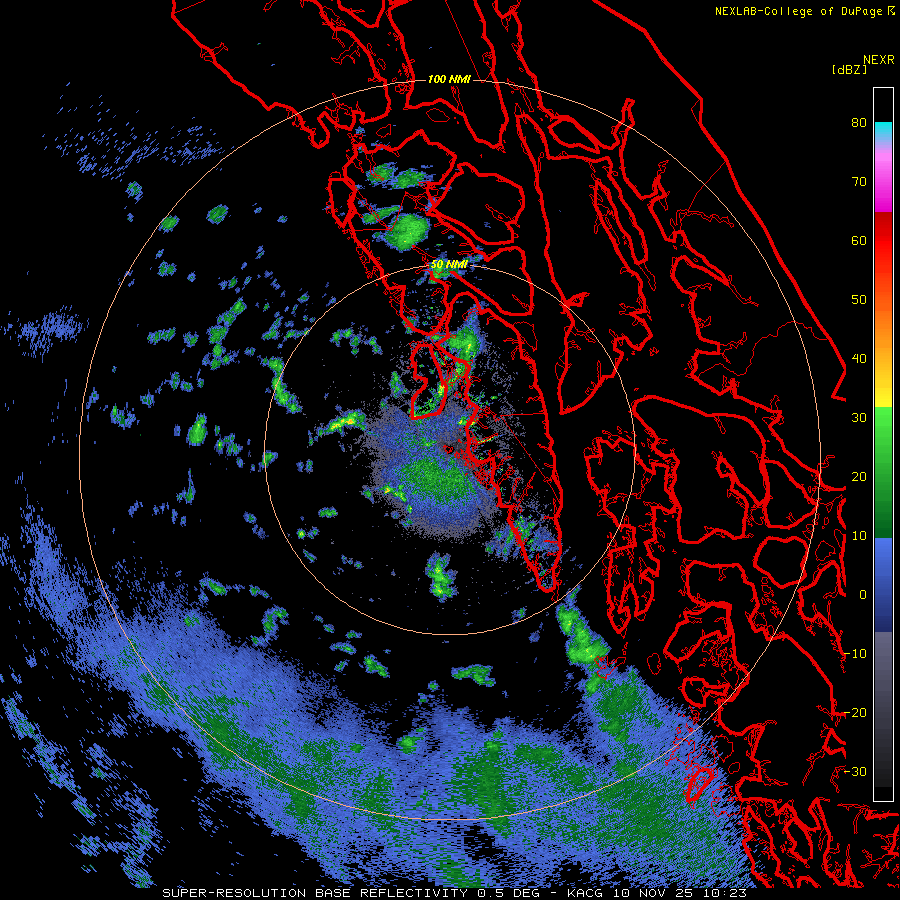Click the 40 dBZ scale value
This screenshot has width=900, height=900.
859,359
